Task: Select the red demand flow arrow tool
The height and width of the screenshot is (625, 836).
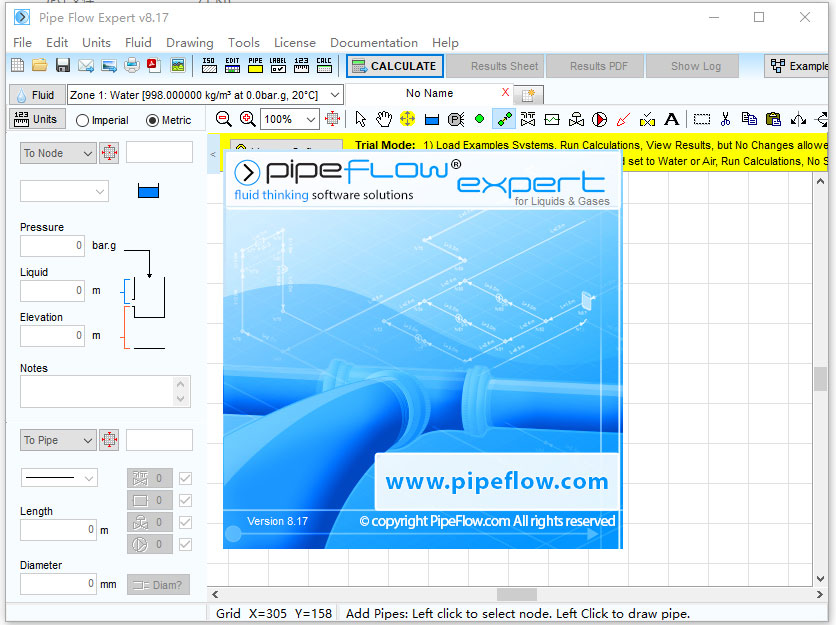Action: coord(623,119)
